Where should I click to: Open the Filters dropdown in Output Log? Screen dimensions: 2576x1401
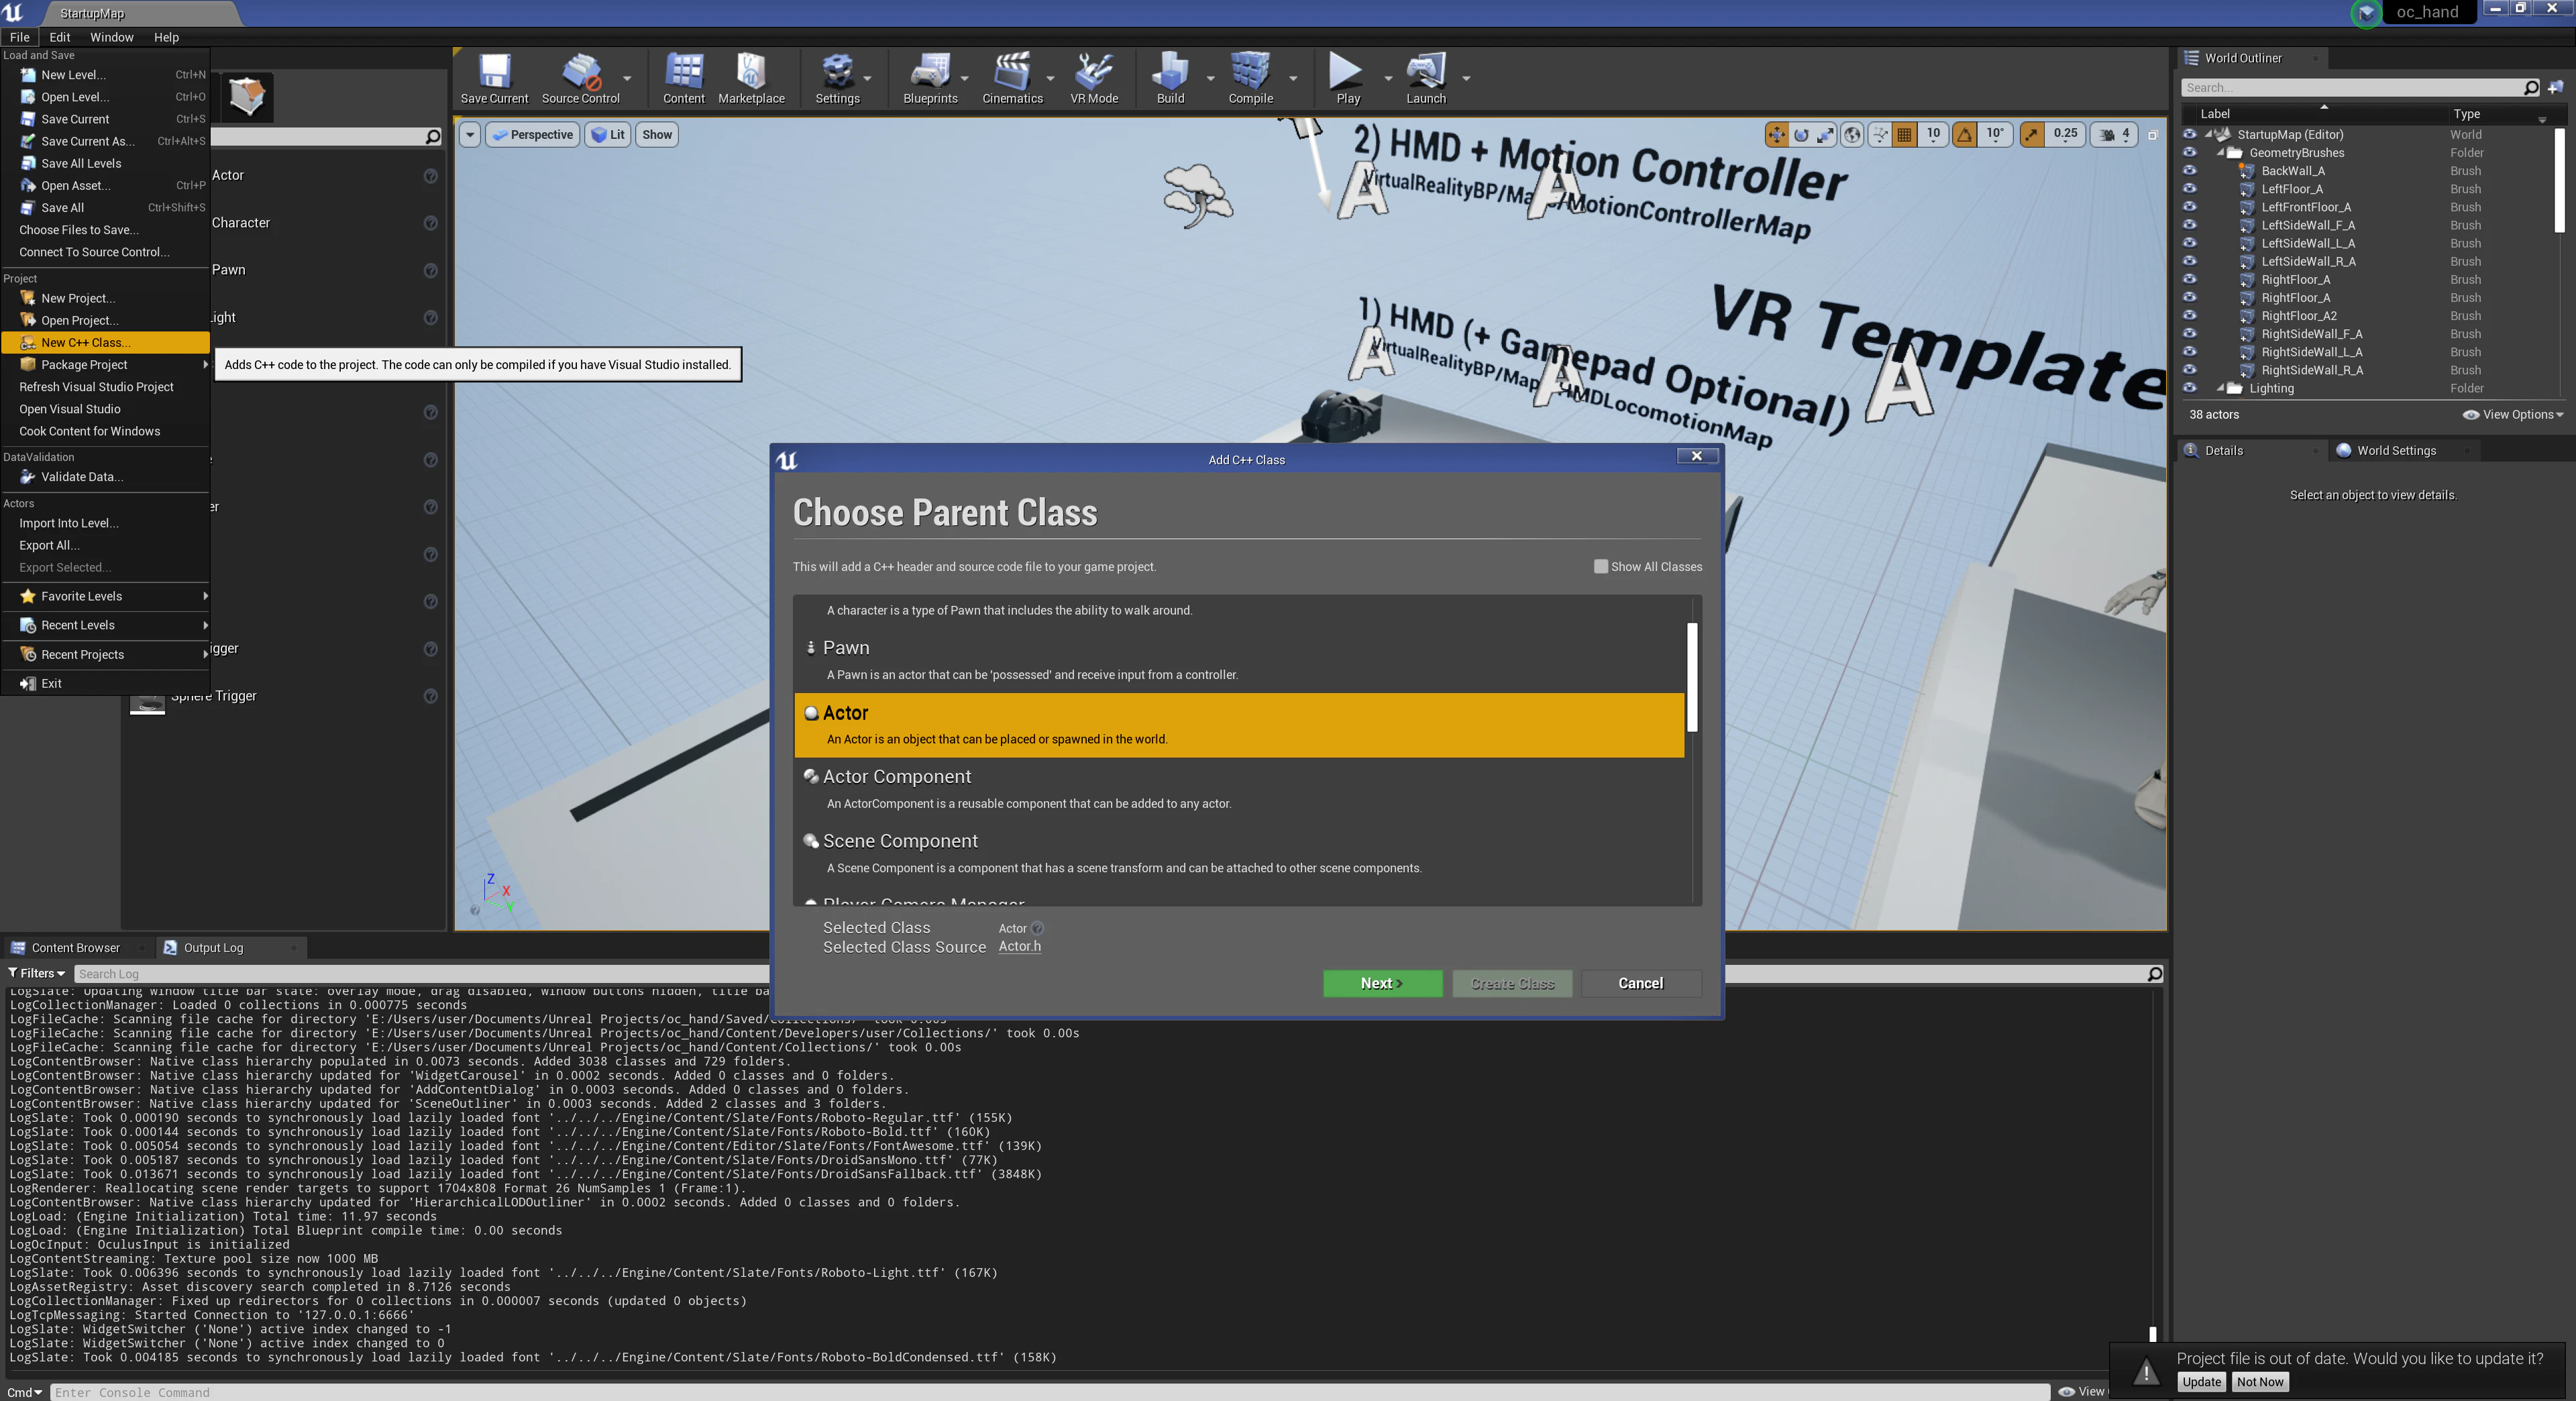(36, 973)
